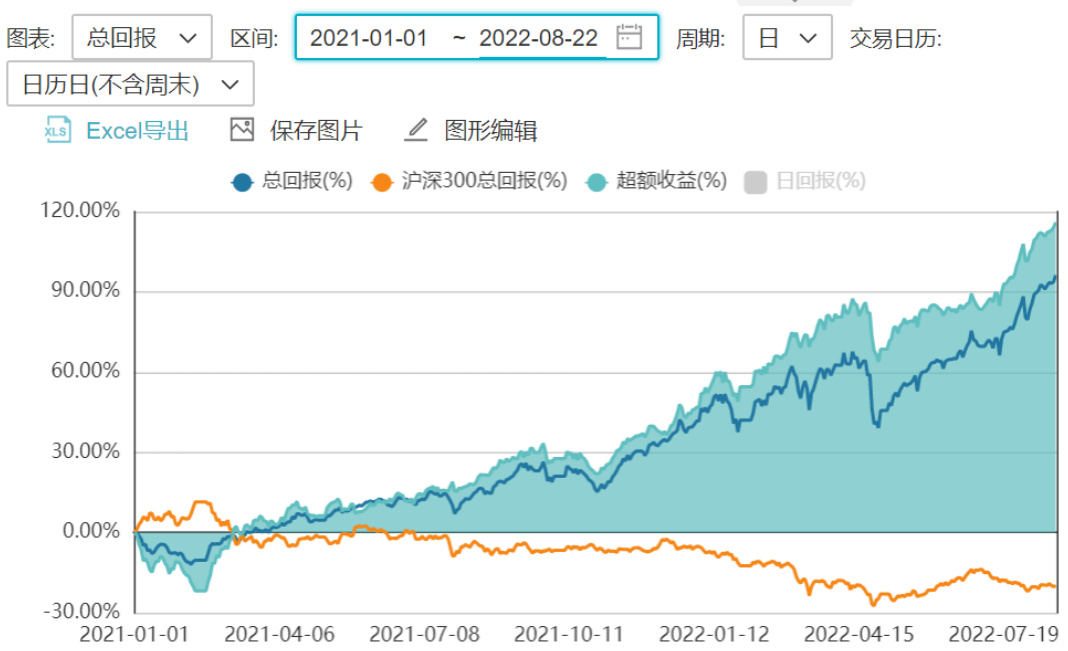Click the 2022-04-15 x-axis label
This screenshot has height=651, width=1068.
(858, 635)
